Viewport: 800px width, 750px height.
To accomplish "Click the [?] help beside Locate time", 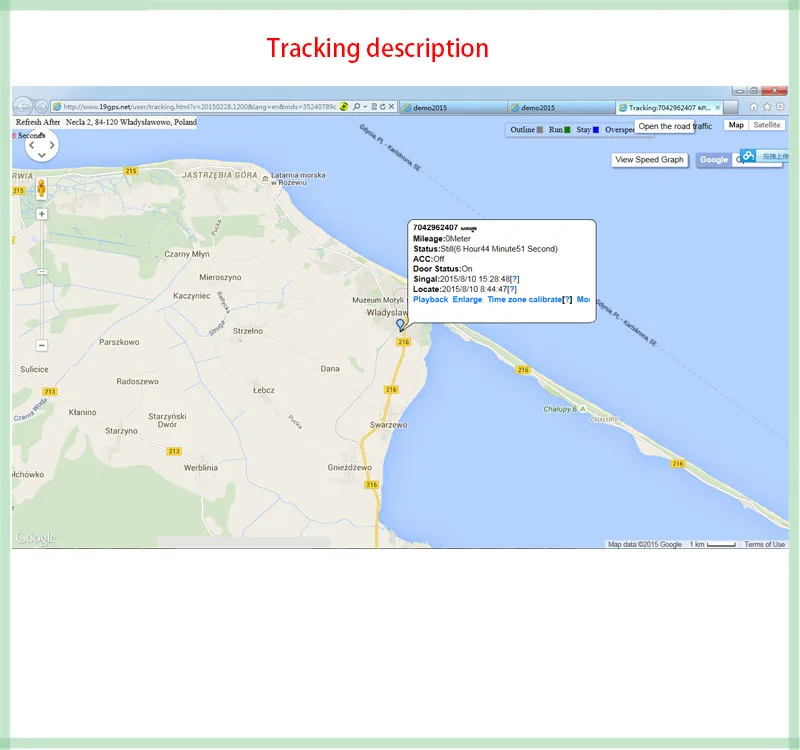I will pos(512,289).
